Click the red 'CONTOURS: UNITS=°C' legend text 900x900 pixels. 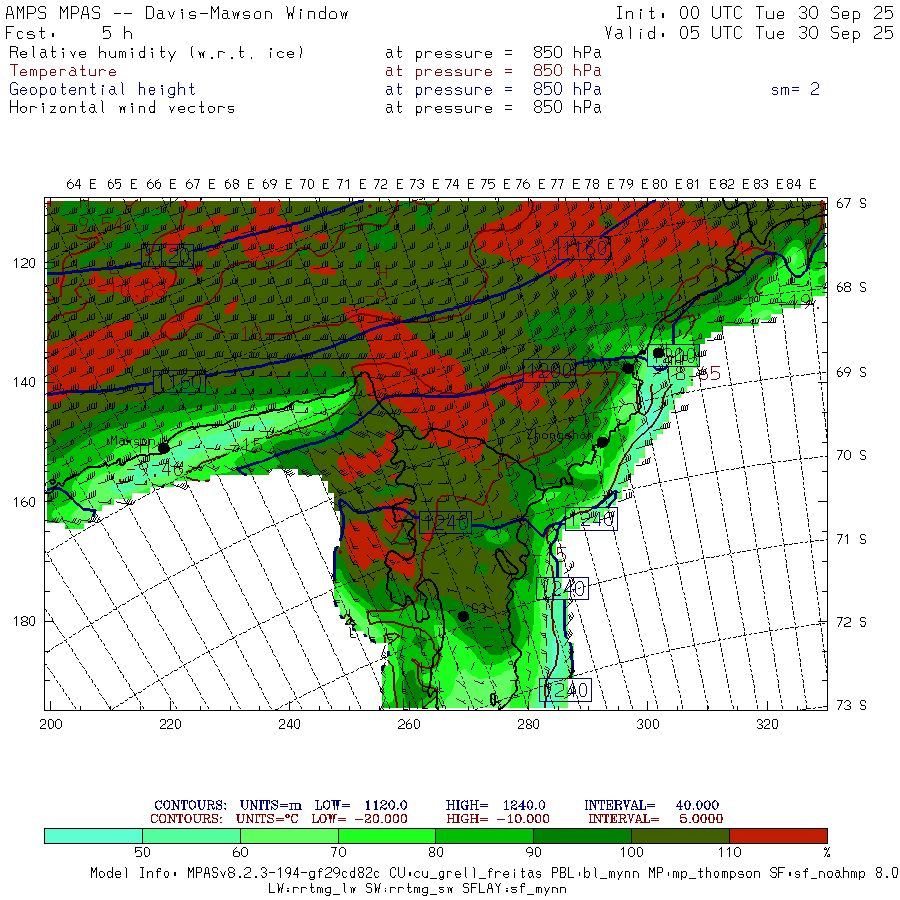[x=224, y=819]
